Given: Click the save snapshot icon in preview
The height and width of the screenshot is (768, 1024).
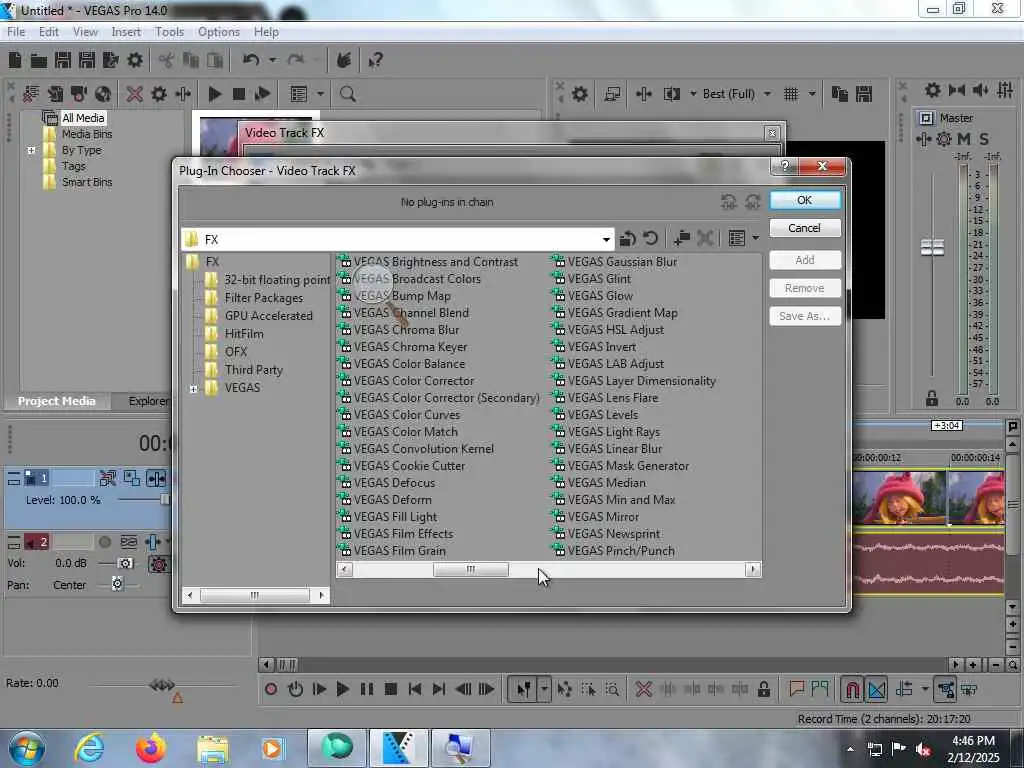Looking at the screenshot, I should 864,94.
